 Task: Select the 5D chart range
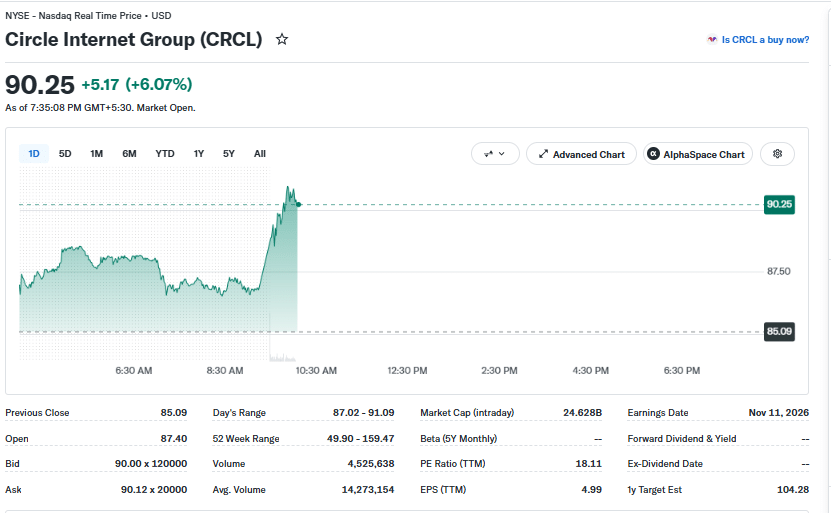pos(65,154)
